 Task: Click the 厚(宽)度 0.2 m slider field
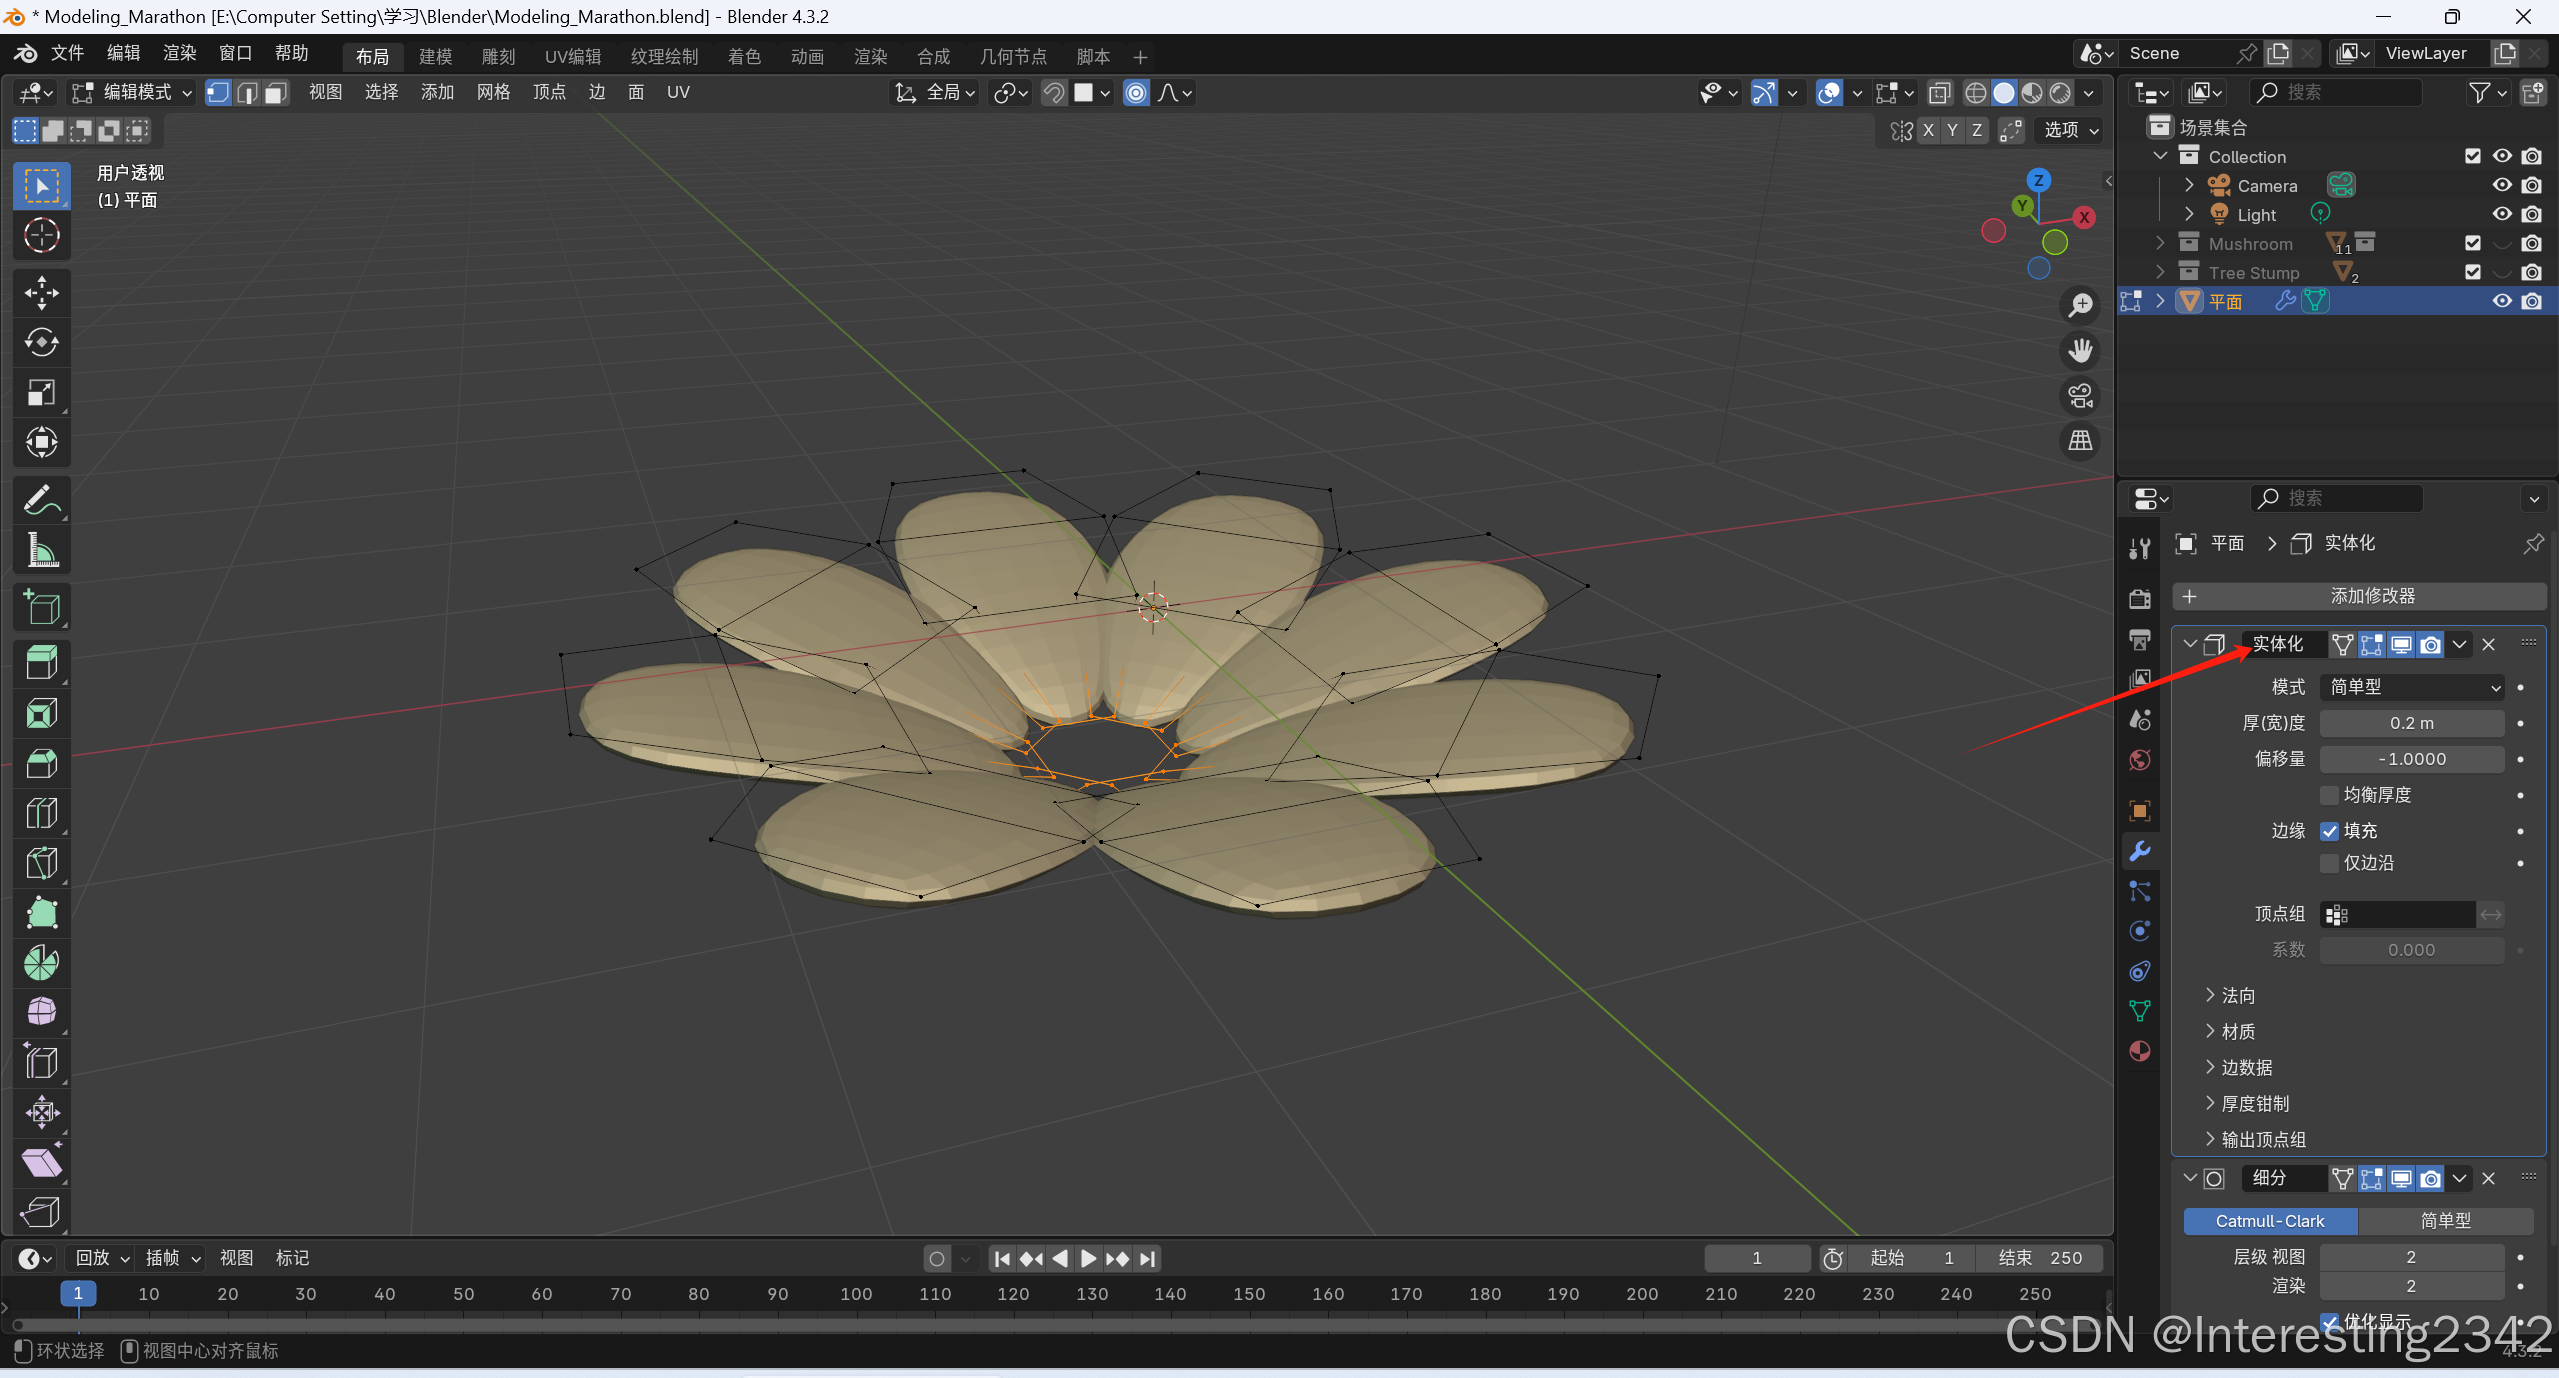(x=2411, y=723)
